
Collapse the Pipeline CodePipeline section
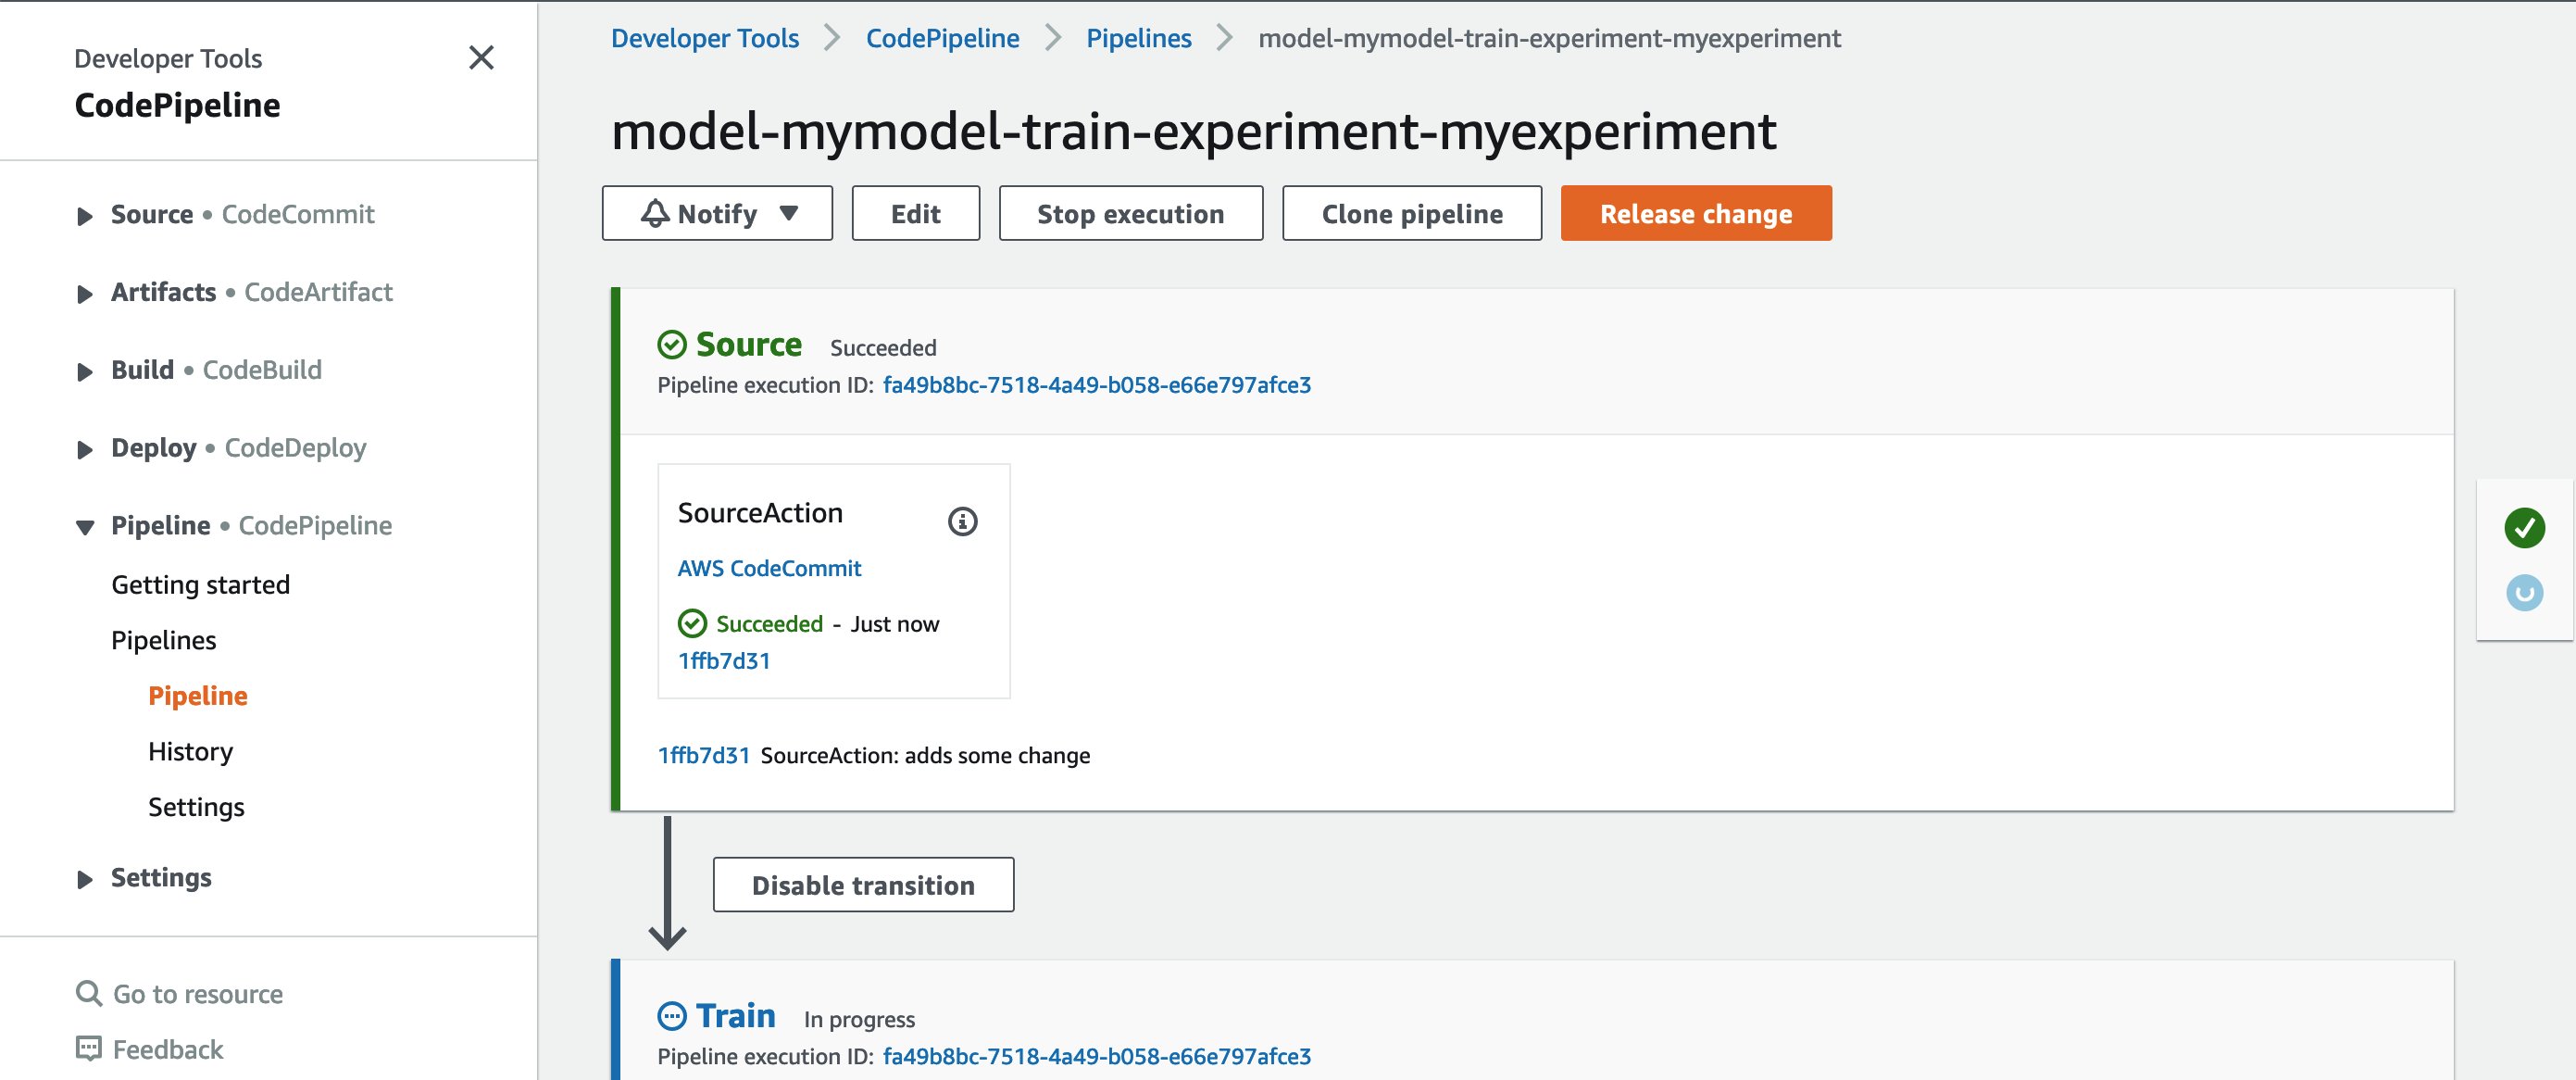pos(85,527)
